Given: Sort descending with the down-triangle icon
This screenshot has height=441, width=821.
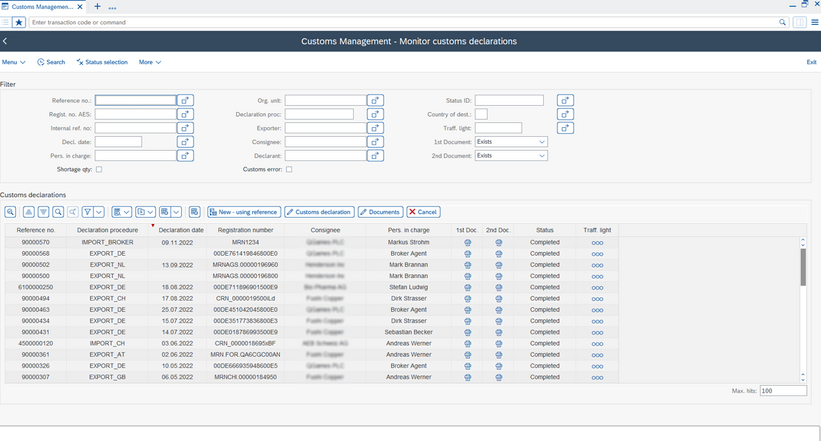Looking at the screenshot, I should click(43, 212).
